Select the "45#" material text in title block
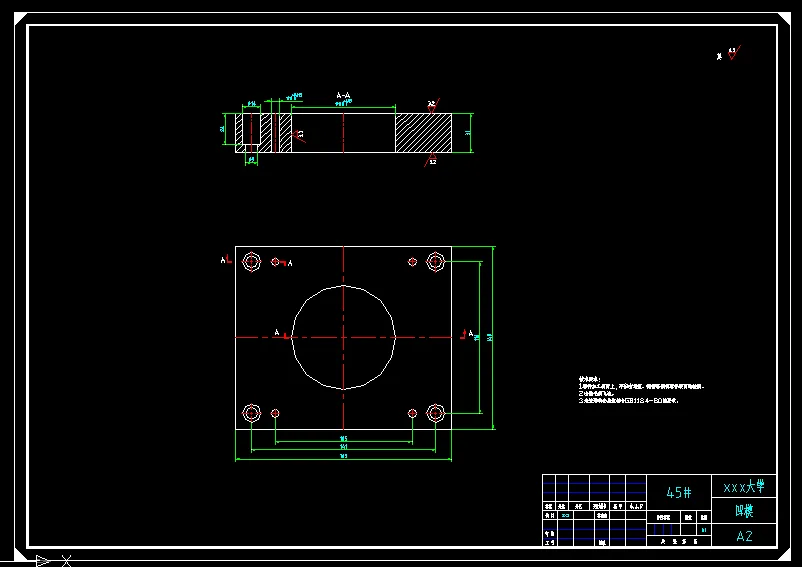Image resolution: width=802 pixels, height=567 pixels. click(679, 492)
